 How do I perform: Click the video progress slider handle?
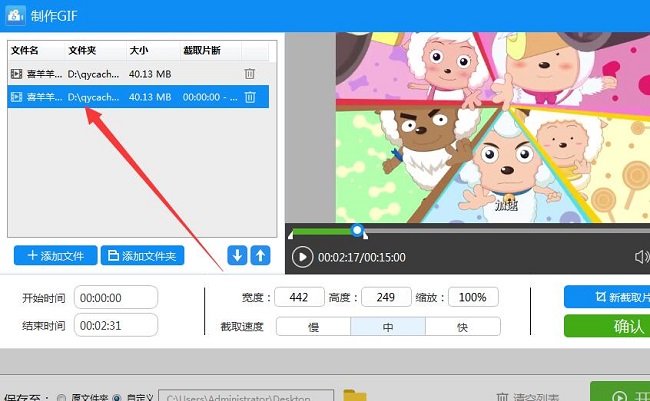coord(358,231)
